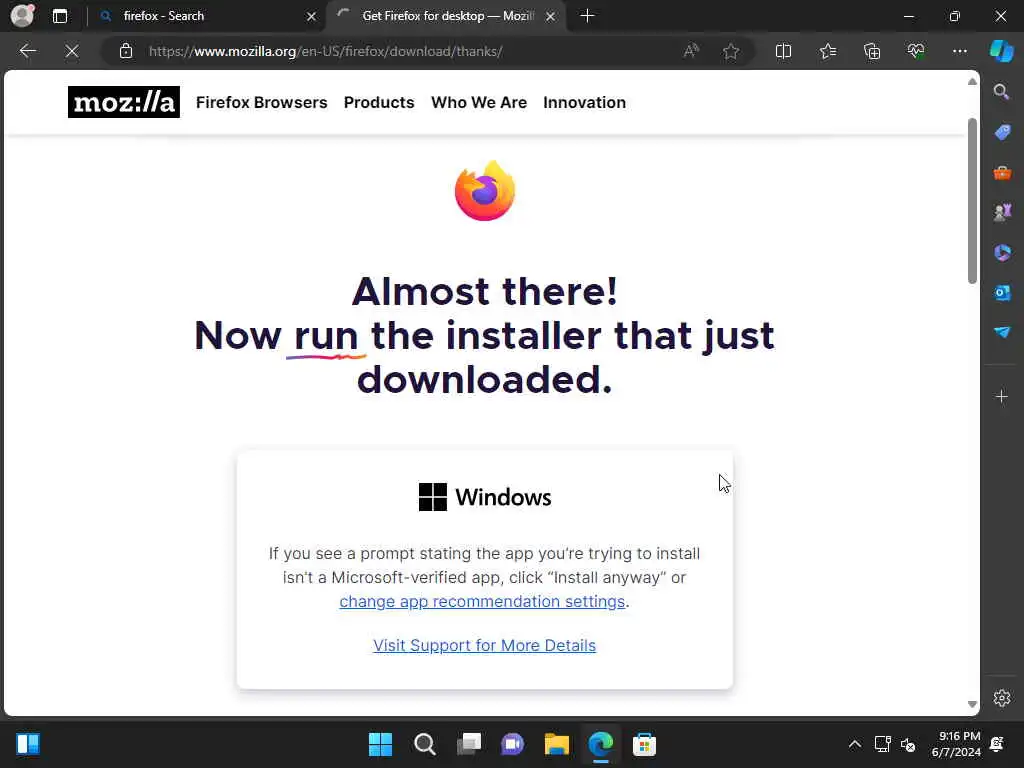
Task: Activate Read aloud icon in address bar
Action: (x=691, y=51)
